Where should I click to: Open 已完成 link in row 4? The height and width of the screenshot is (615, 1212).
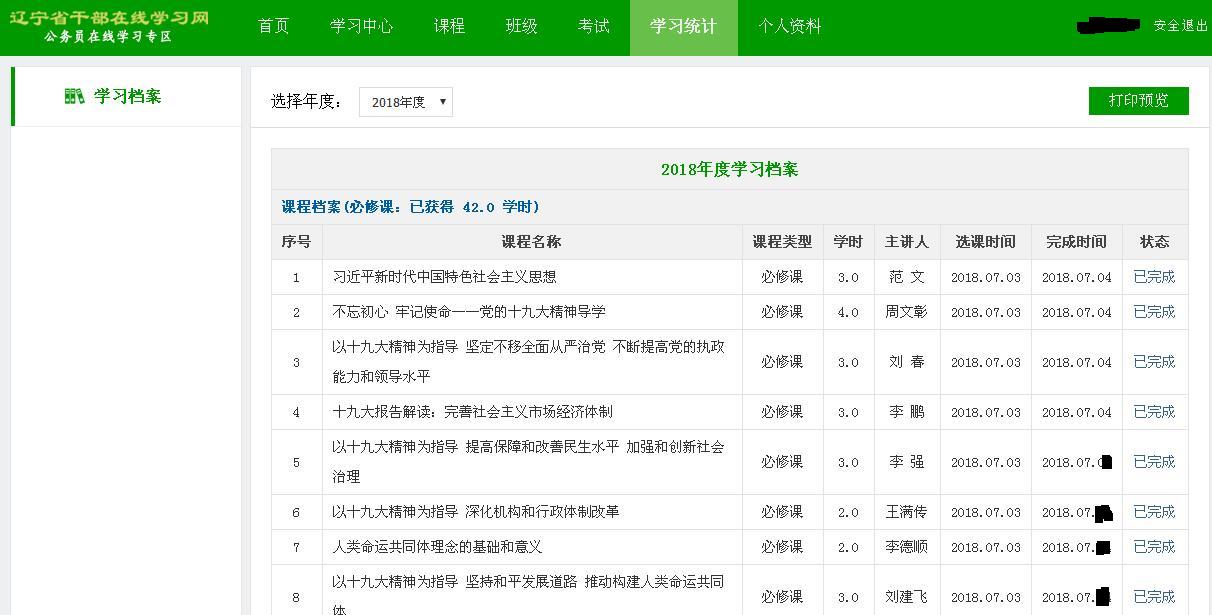point(1154,412)
